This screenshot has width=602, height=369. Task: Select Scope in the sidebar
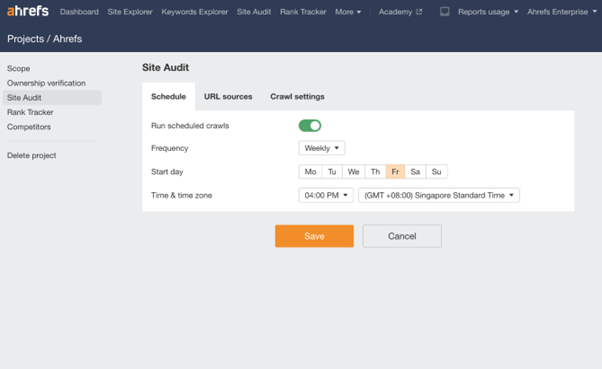pos(18,68)
